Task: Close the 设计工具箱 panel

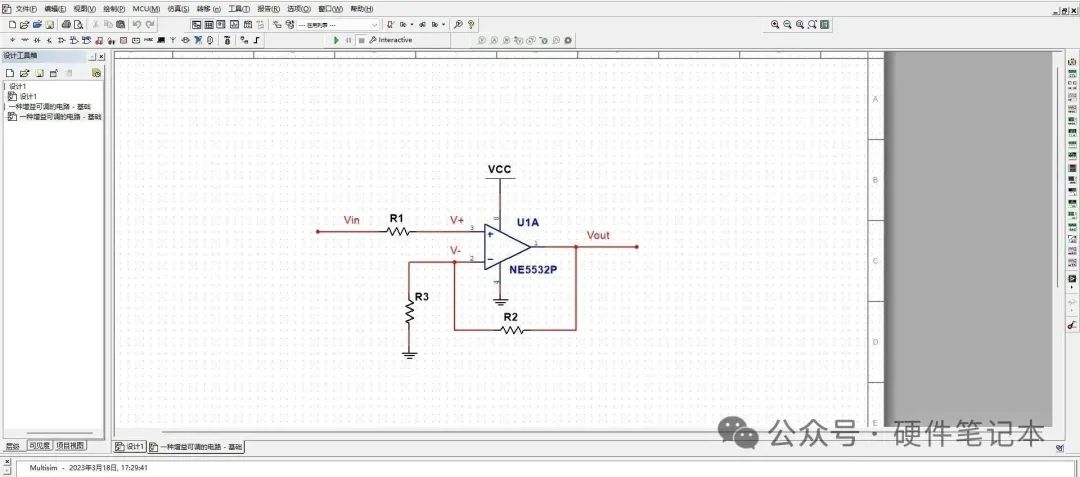Action: tap(100, 57)
